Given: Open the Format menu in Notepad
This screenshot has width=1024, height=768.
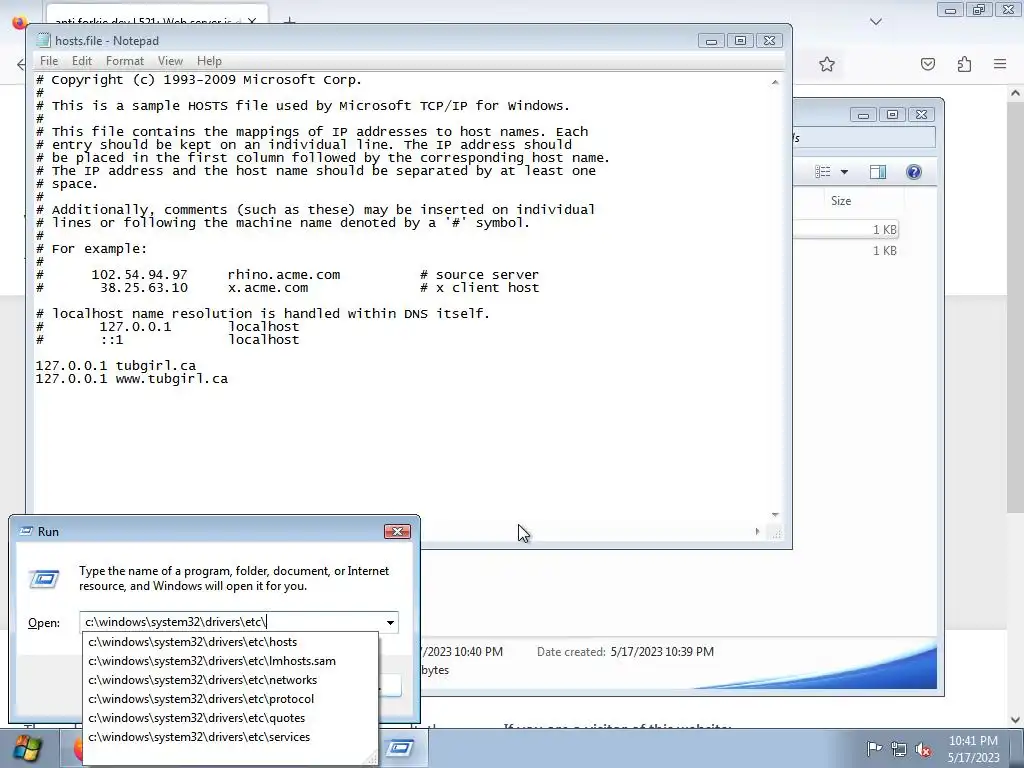Looking at the screenshot, I should pyautogui.click(x=125, y=61).
